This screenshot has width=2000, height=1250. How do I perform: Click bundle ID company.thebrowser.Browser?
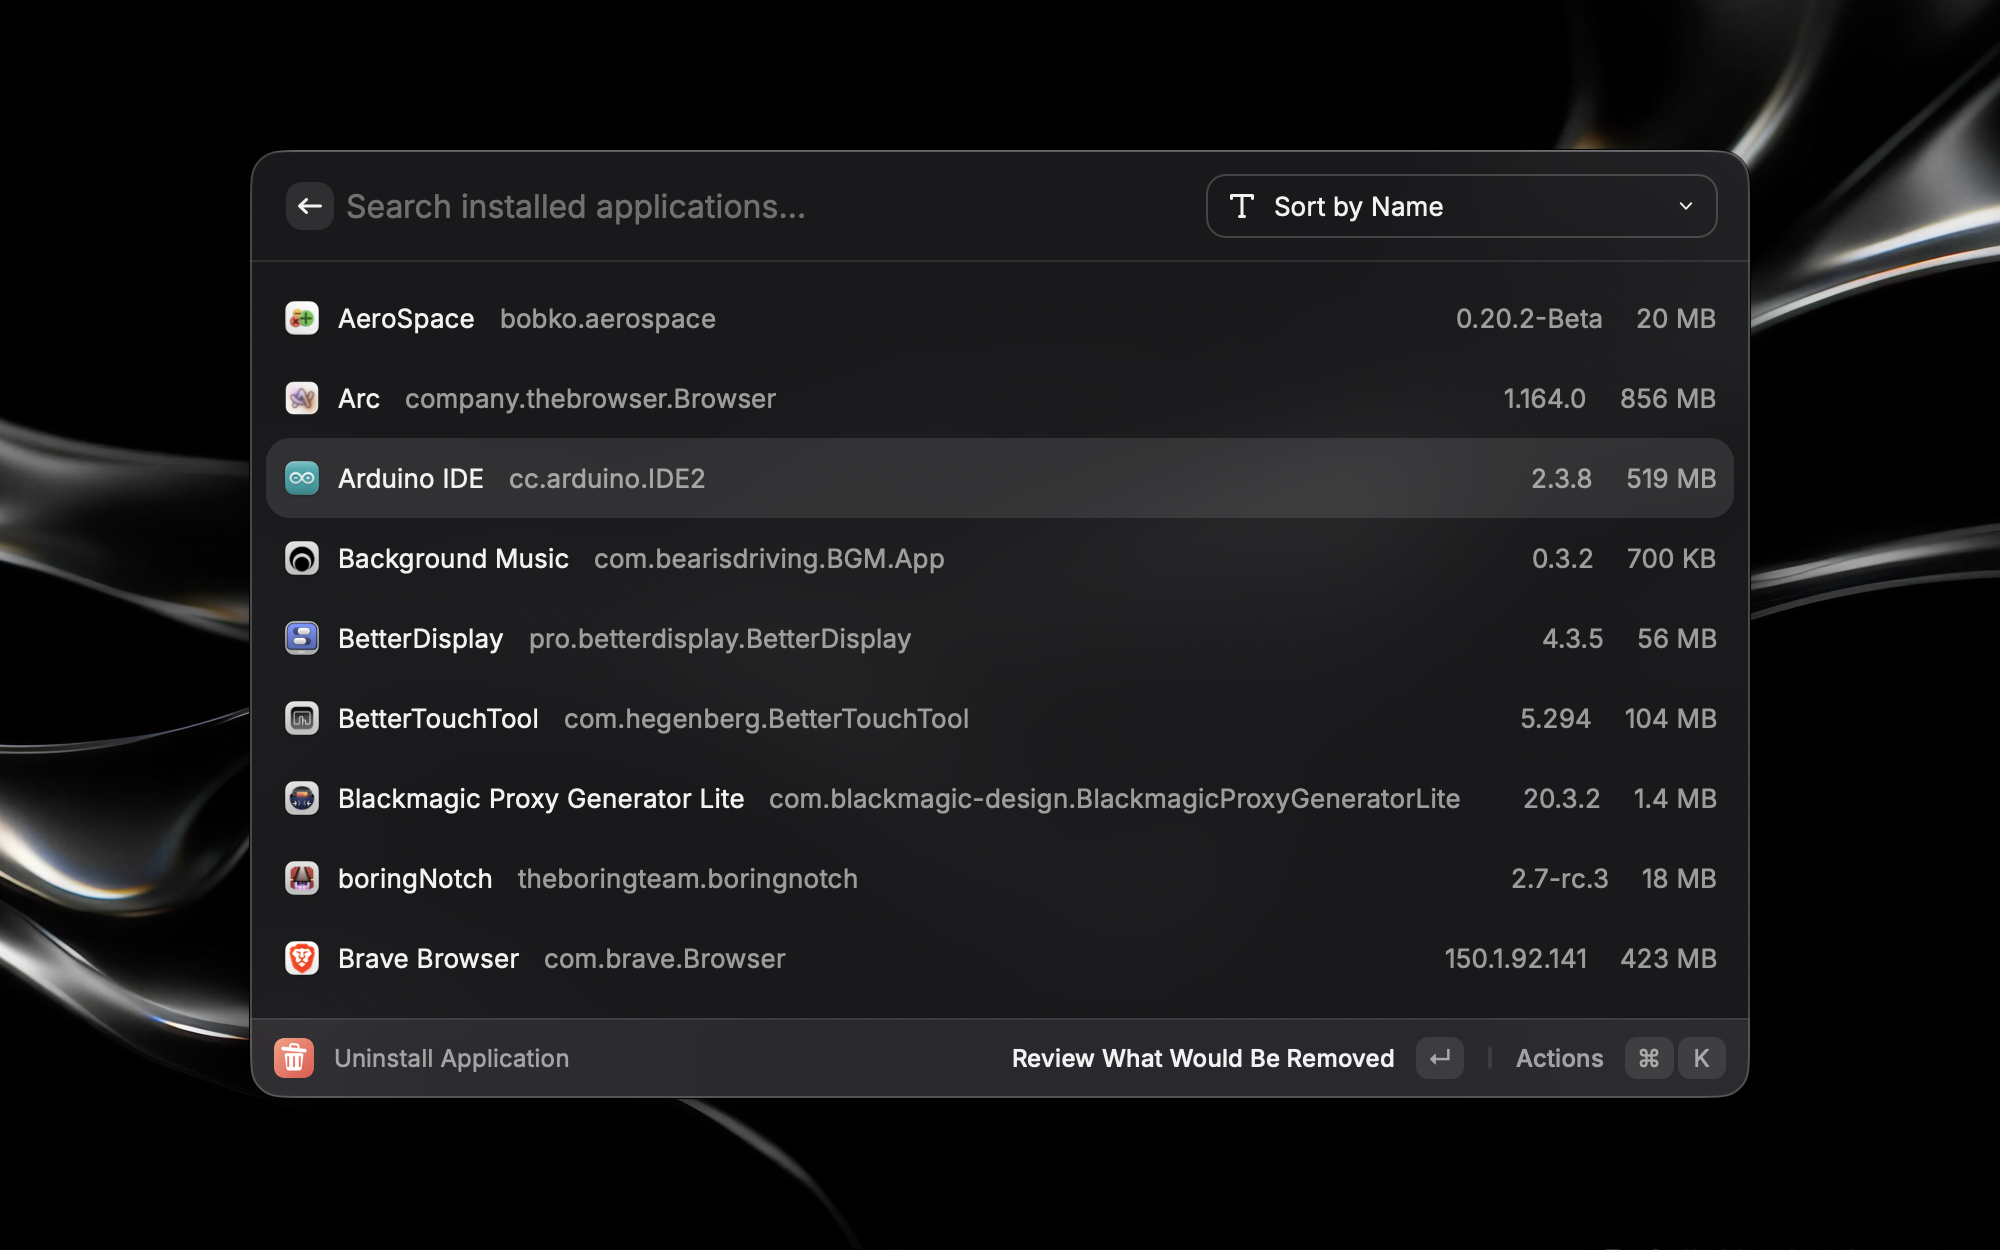pos(590,398)
